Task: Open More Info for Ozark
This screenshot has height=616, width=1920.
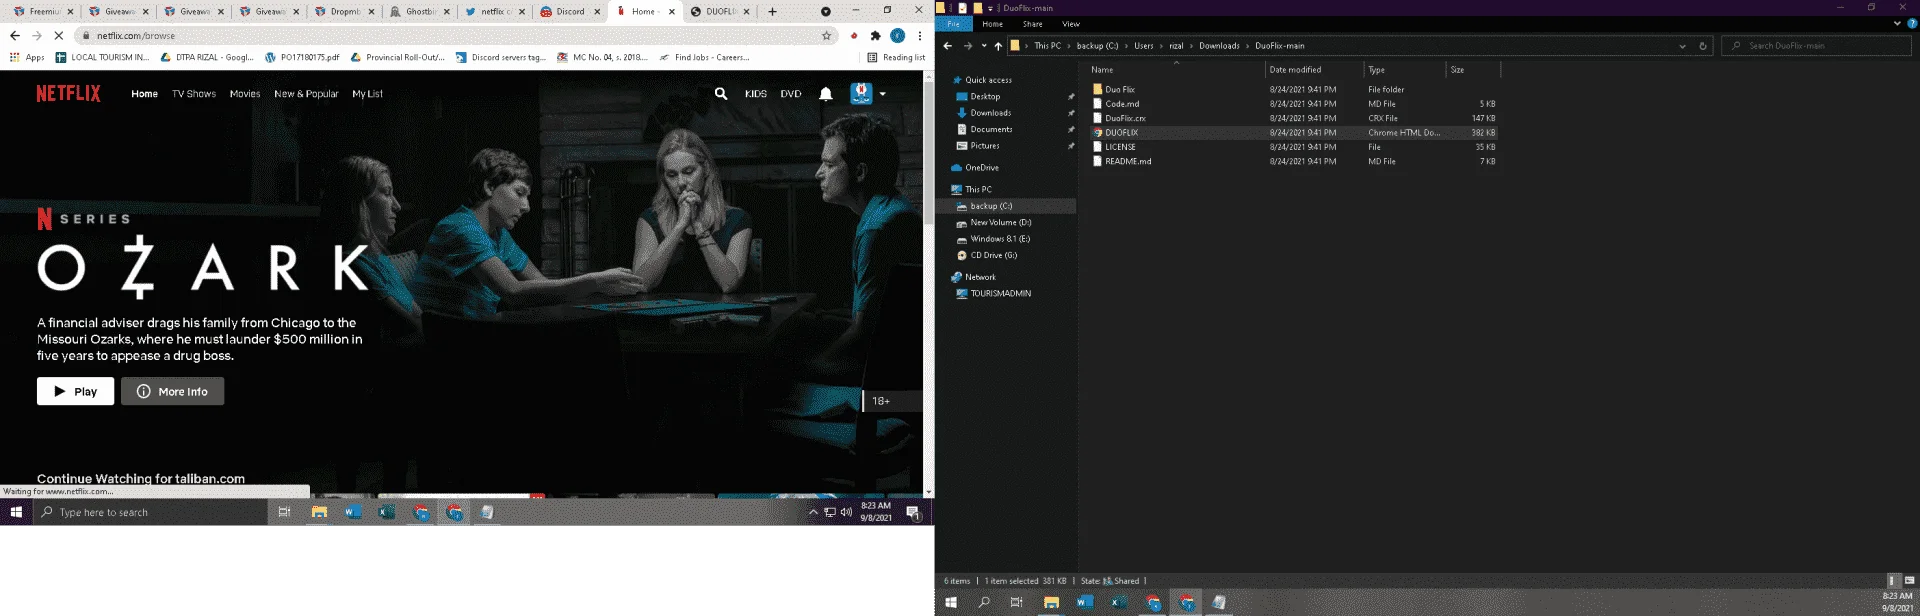Action: 173,391
